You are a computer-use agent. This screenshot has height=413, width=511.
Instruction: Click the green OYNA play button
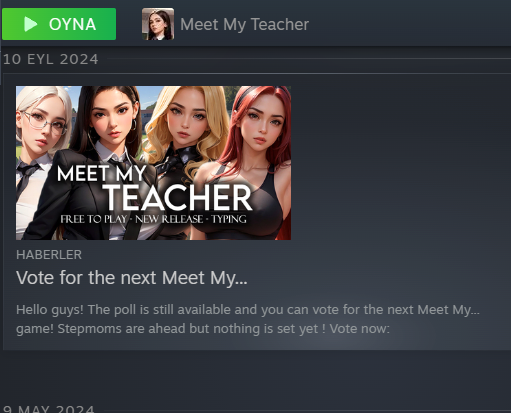click(59, 24)
